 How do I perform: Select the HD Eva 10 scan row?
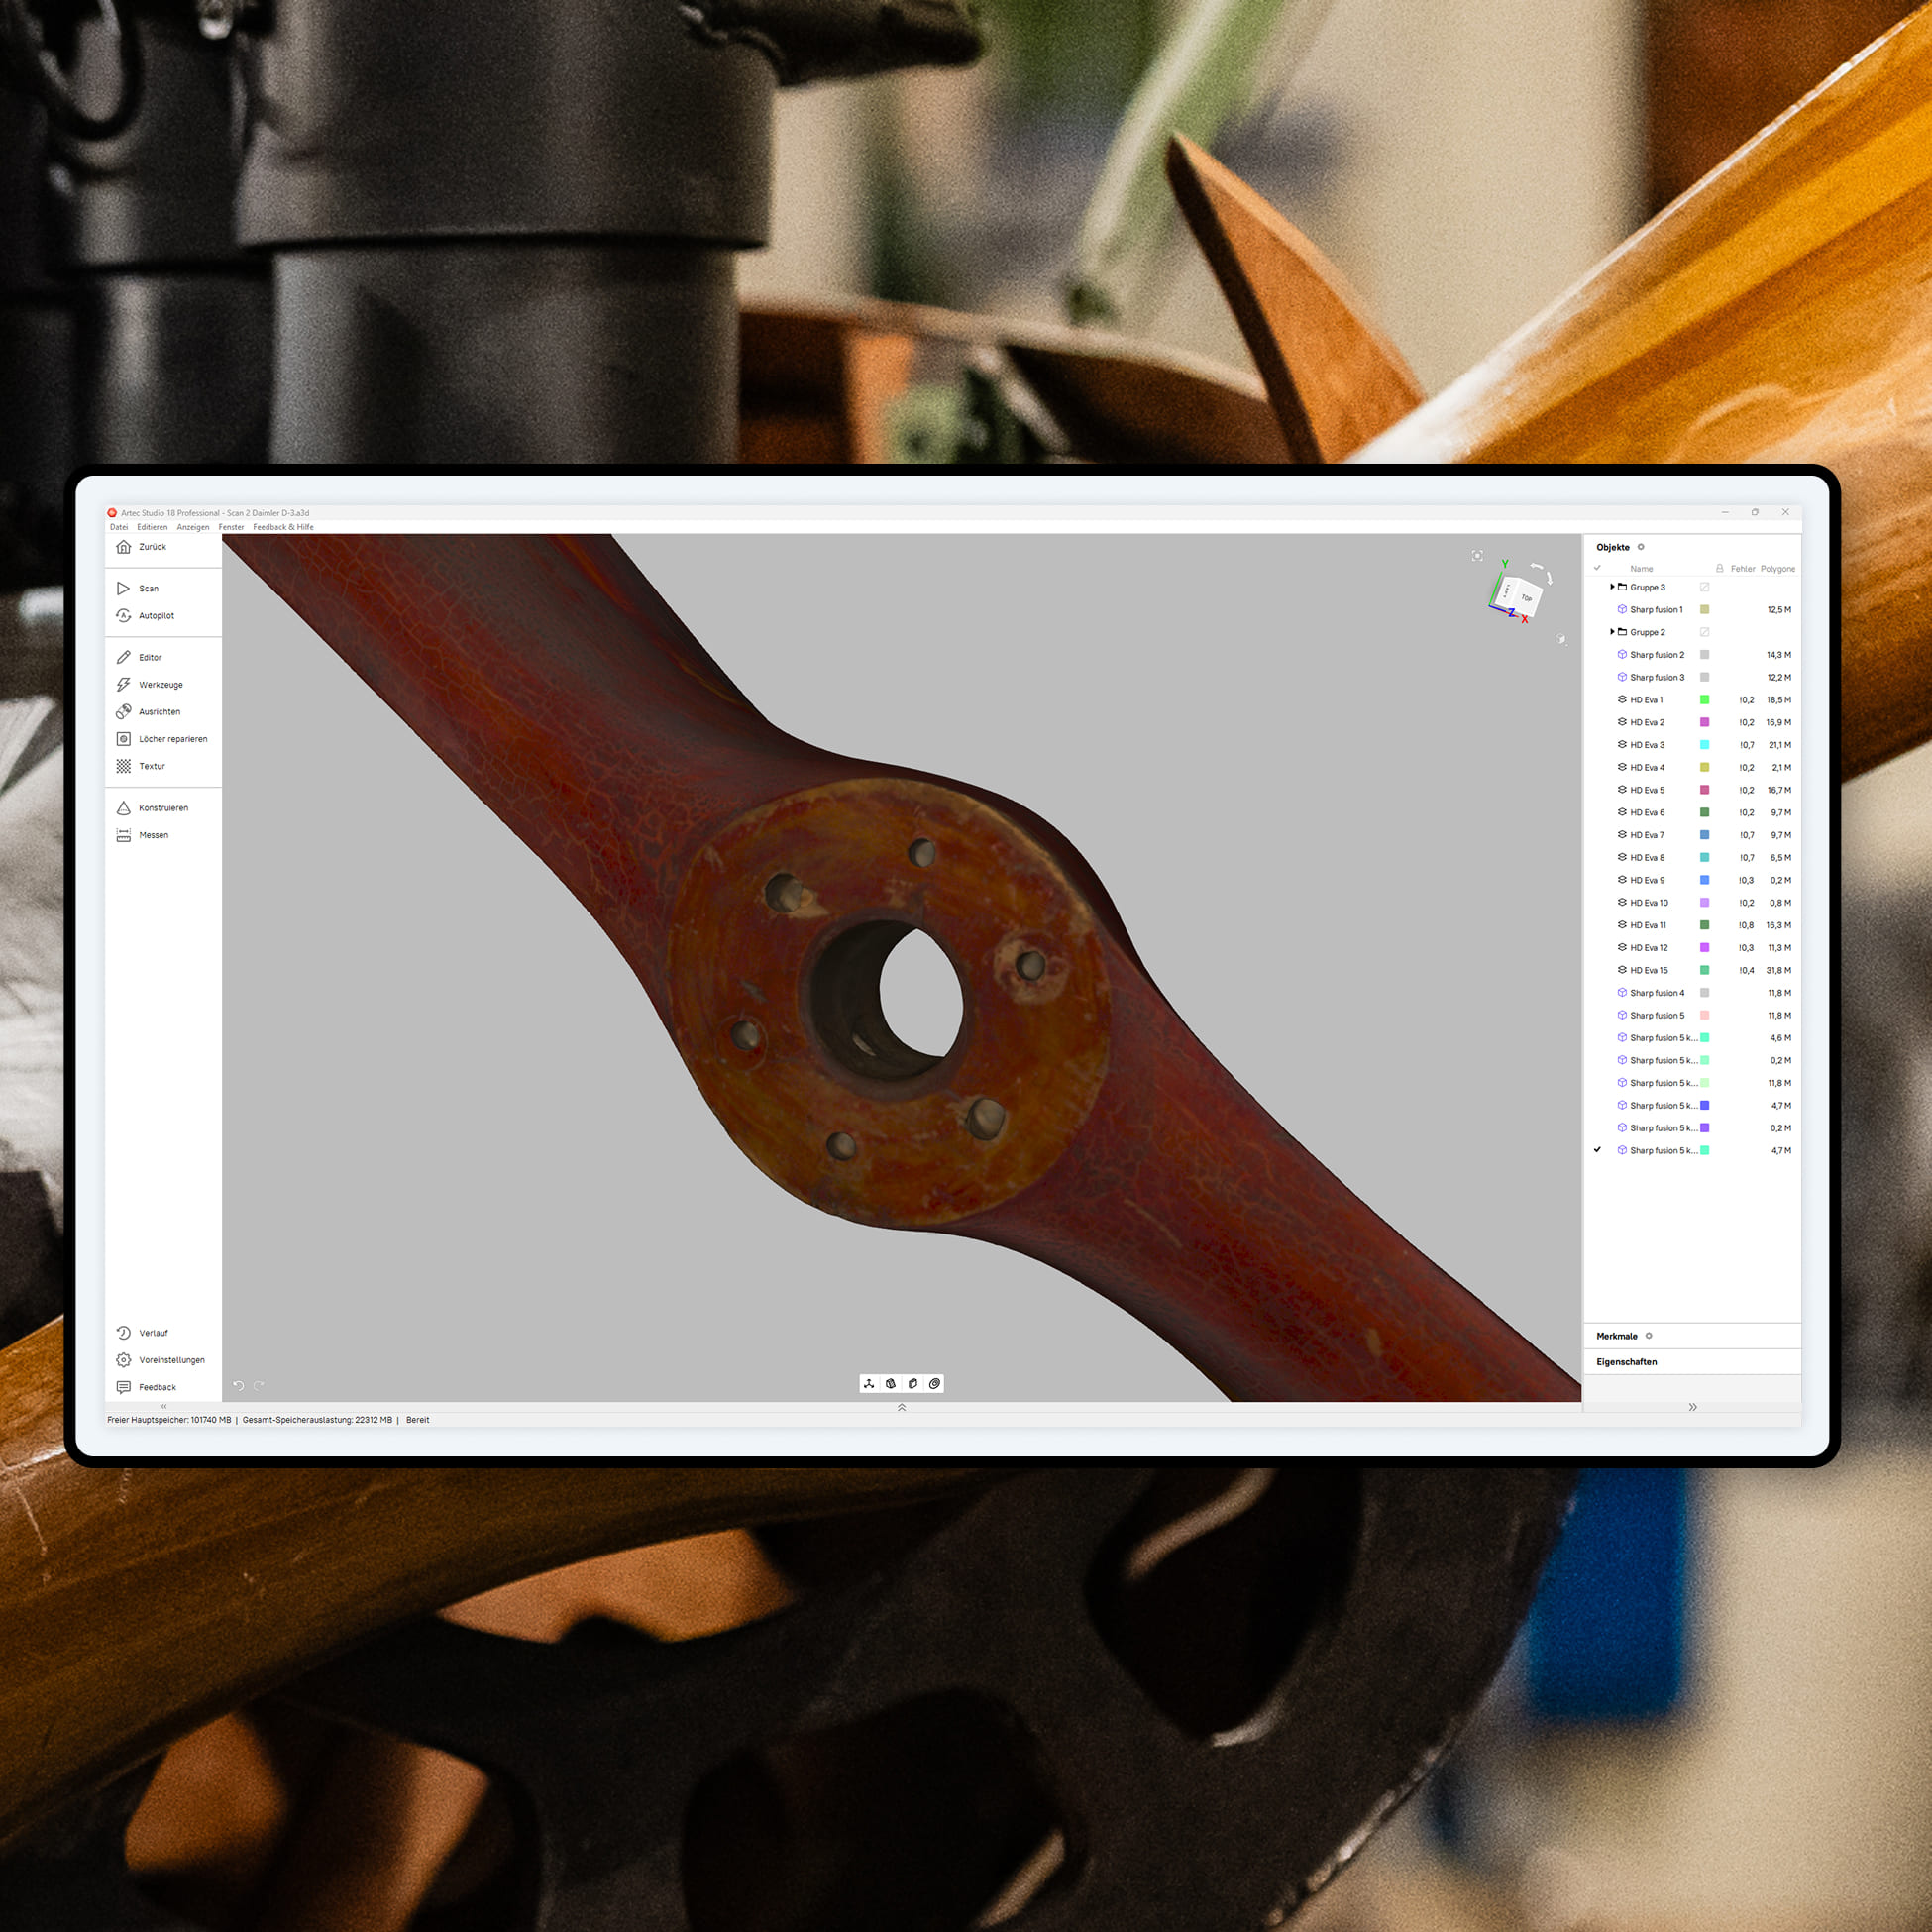click(x=1693, y=902)
